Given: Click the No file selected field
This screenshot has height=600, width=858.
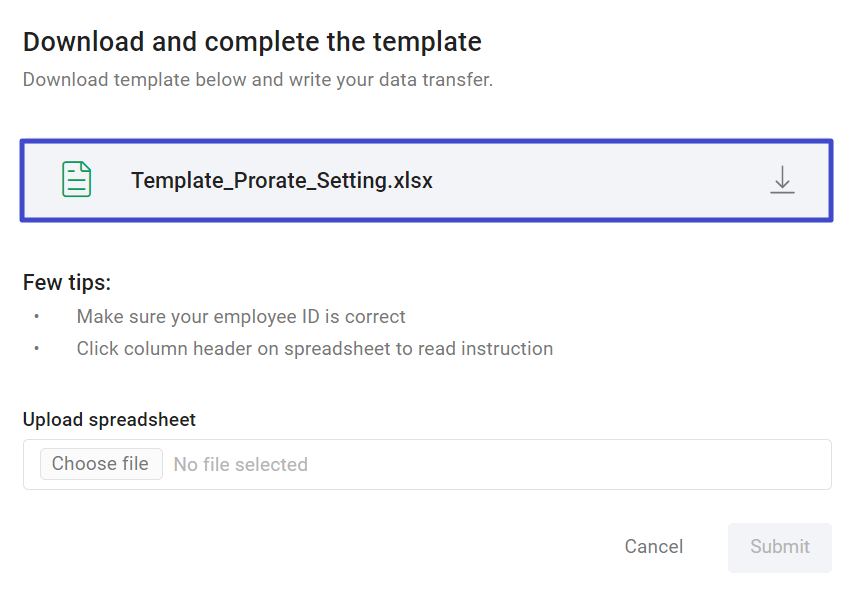Looking at the screenshot, I should point(240,463).
